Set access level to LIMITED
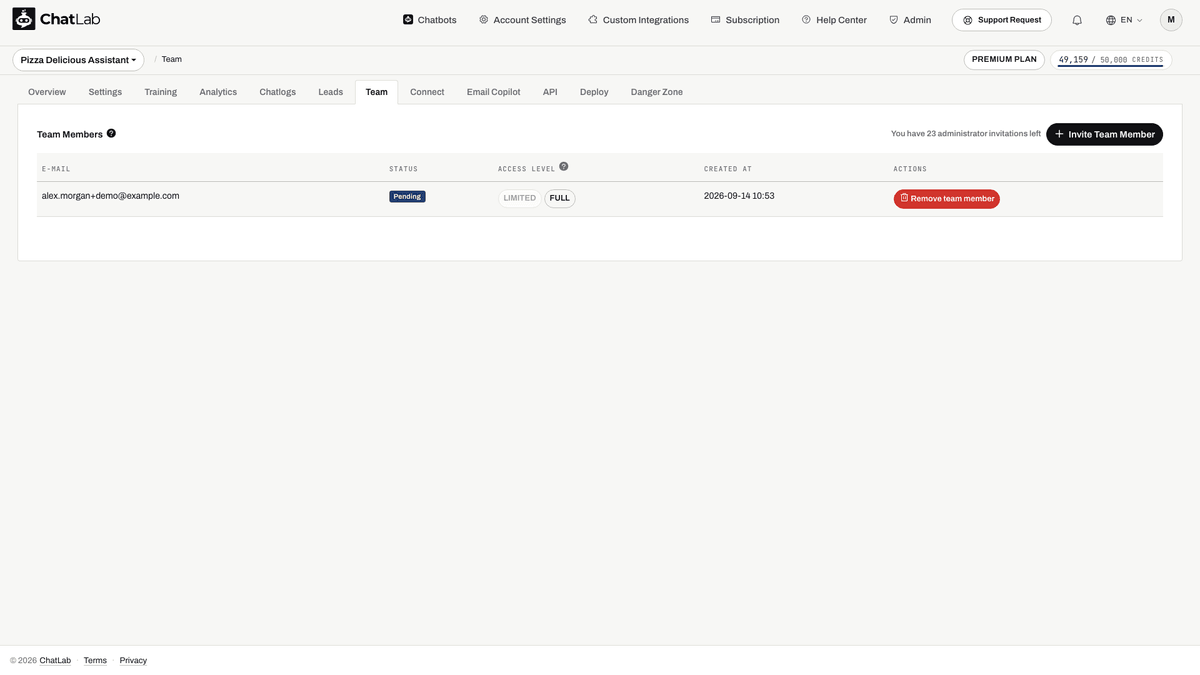Image resolution: width=1200 pixels, height=675 pixels. tap(520, 198)
